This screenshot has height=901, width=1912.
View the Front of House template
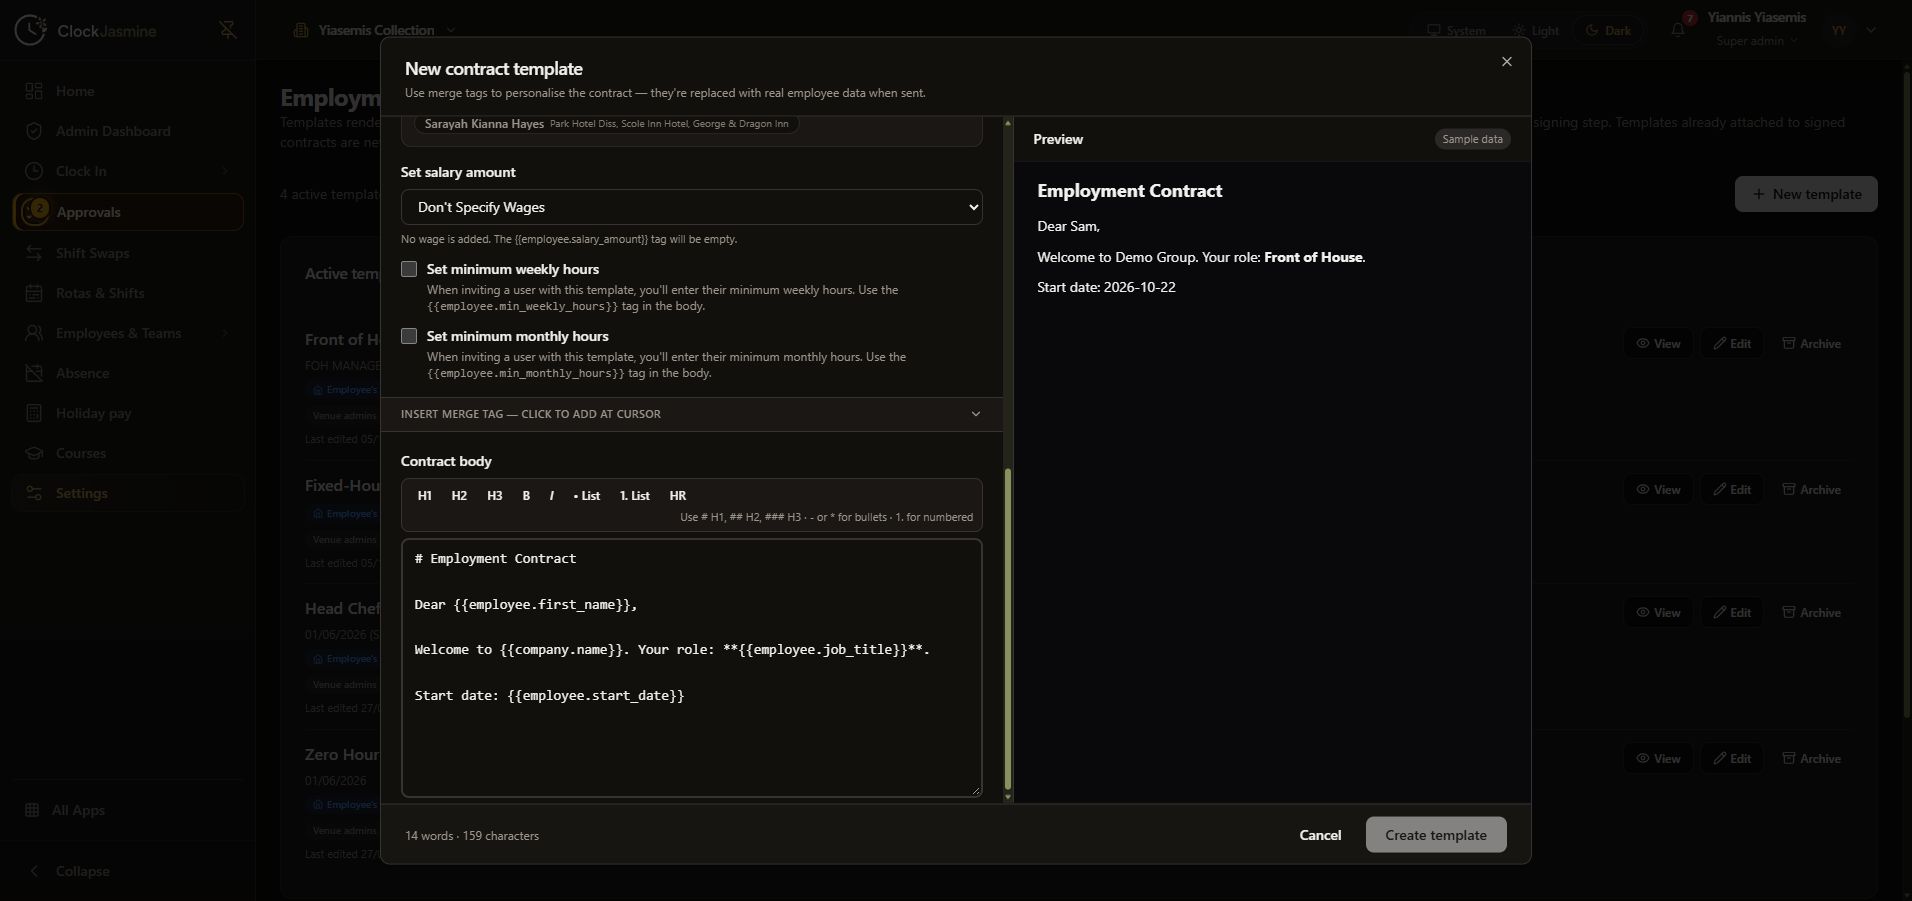pos(1658,343)
